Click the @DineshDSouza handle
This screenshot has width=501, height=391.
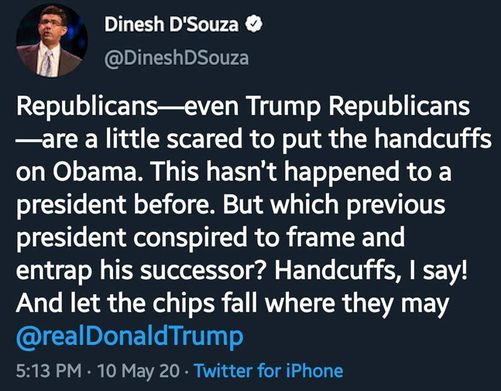[x=176, y=58]
